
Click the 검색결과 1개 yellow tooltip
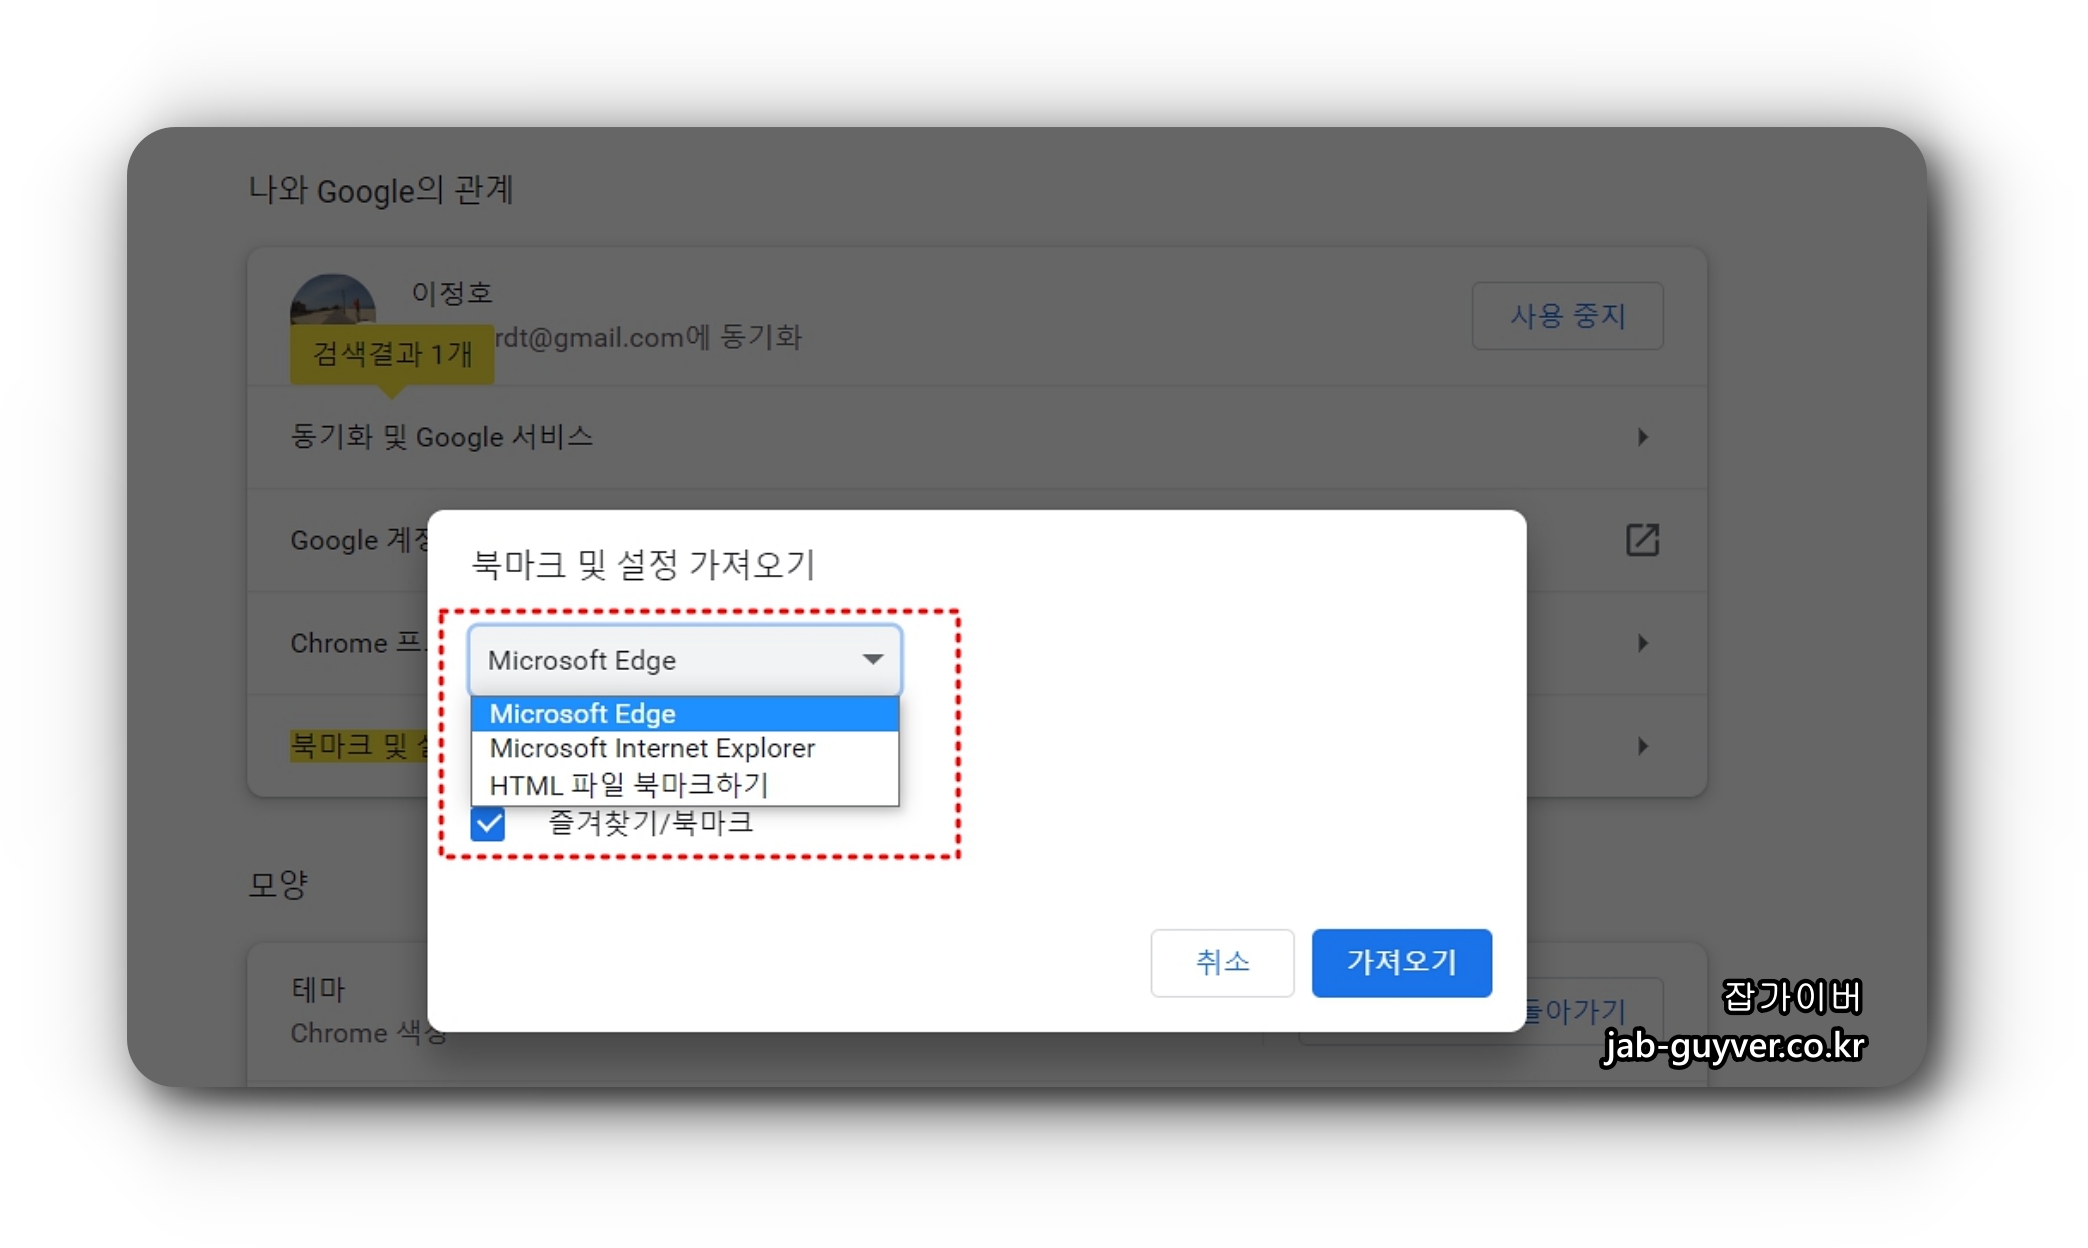392,354
